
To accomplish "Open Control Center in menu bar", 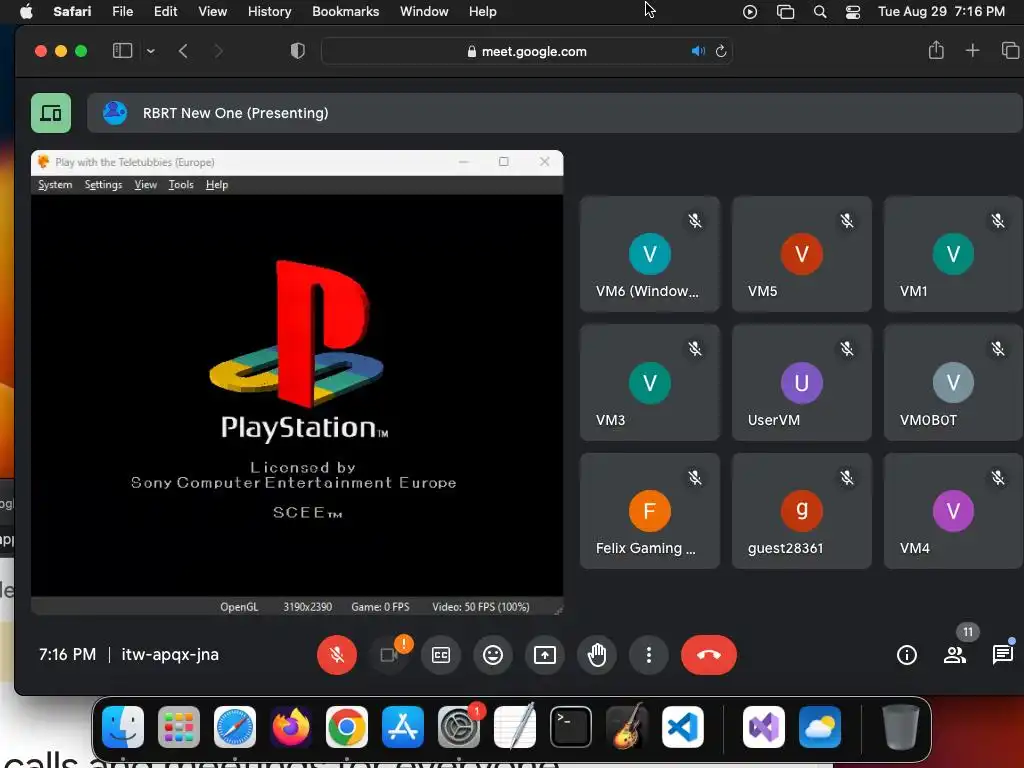I will (x=852, y=11).
